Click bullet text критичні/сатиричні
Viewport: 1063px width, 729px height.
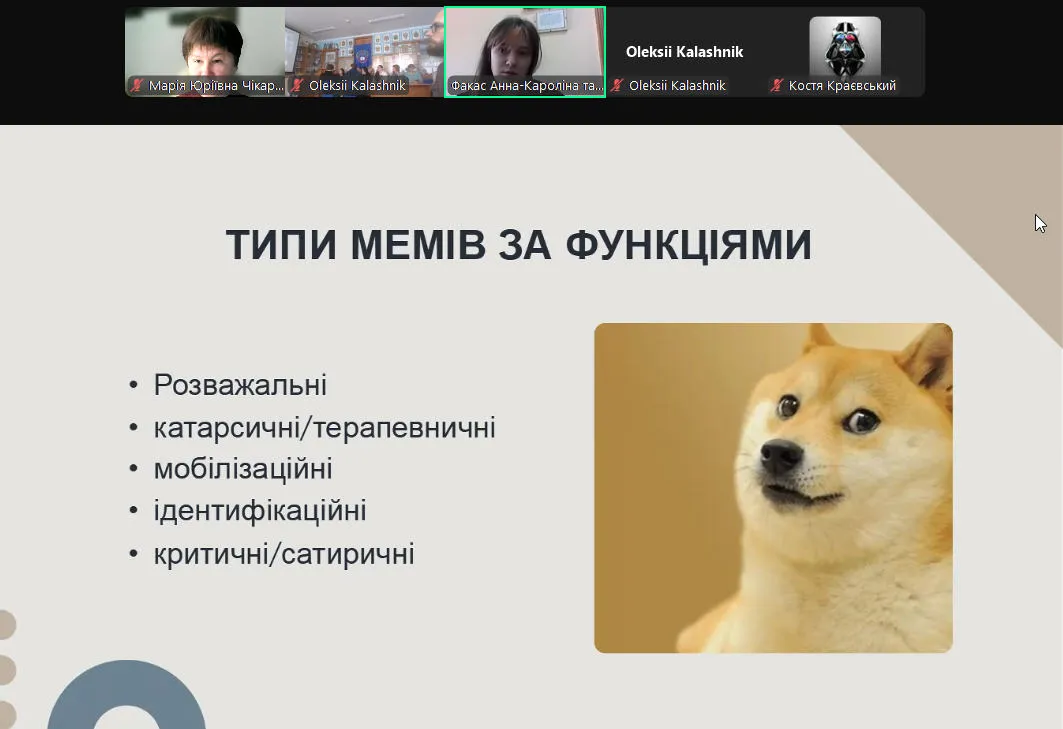(284, 553)
